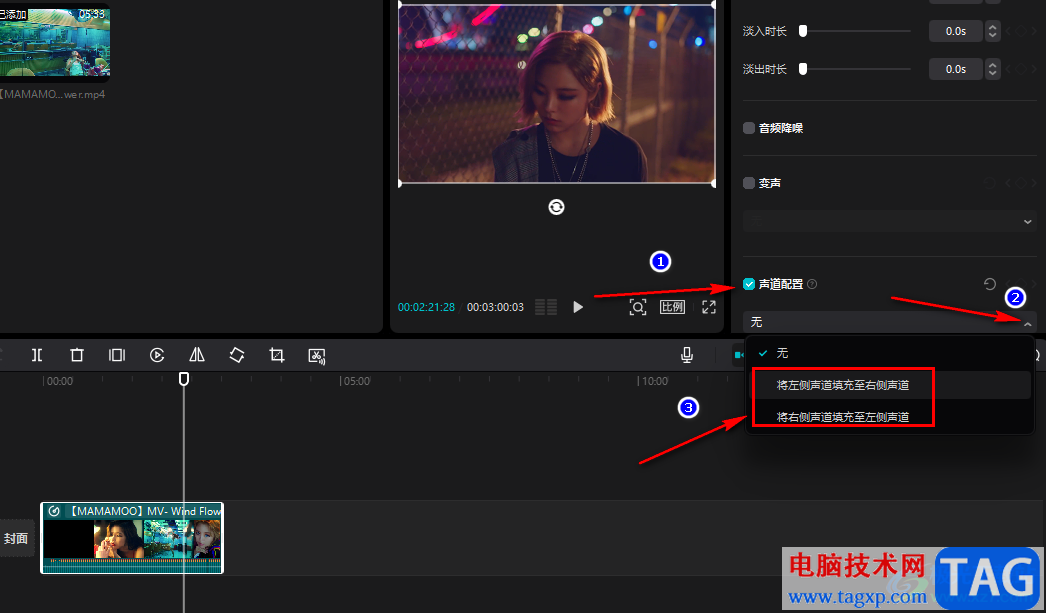Click the preview quality grid icon

[546, 307]
